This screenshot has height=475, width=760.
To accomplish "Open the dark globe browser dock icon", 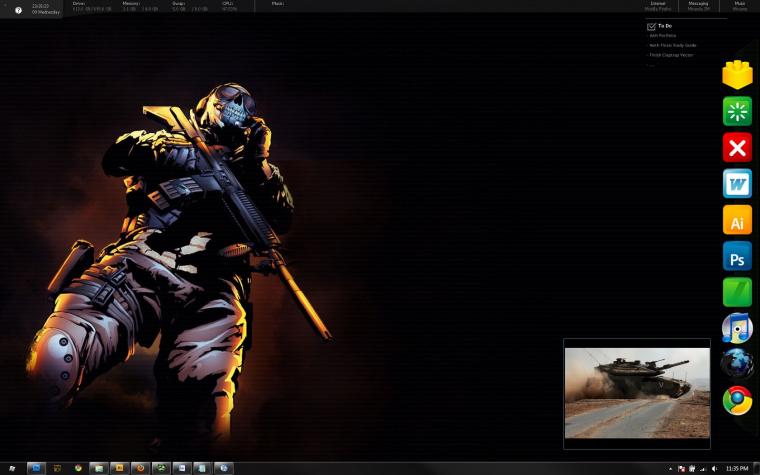I will 737,364.
